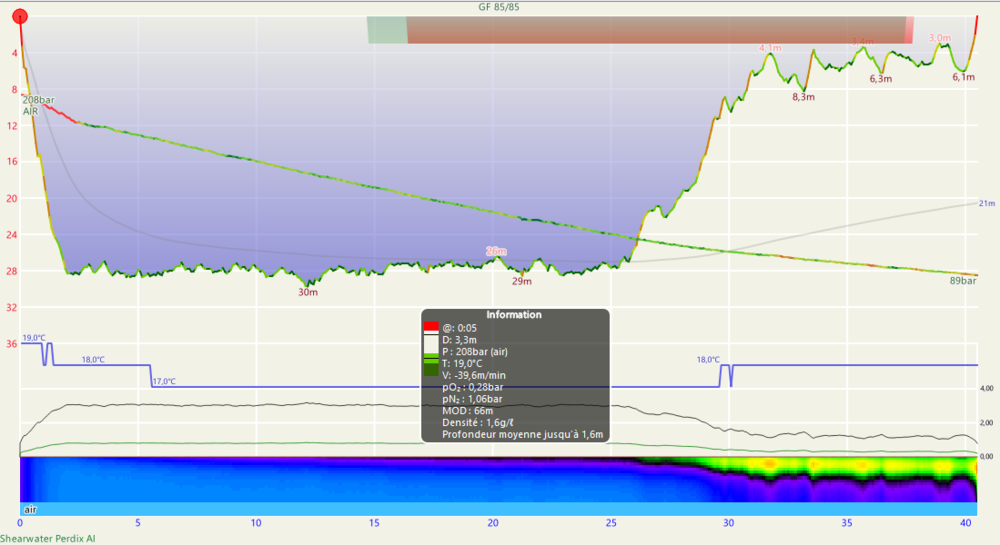This screenshot has width=1000, height=545.
Task: Click the 21m mean depth label
Action: coord(987,203)
